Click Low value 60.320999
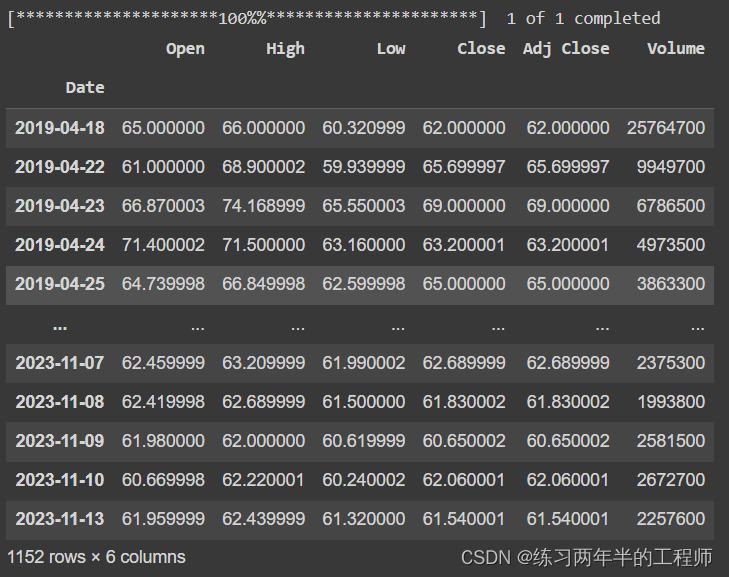 pos(364,128)
